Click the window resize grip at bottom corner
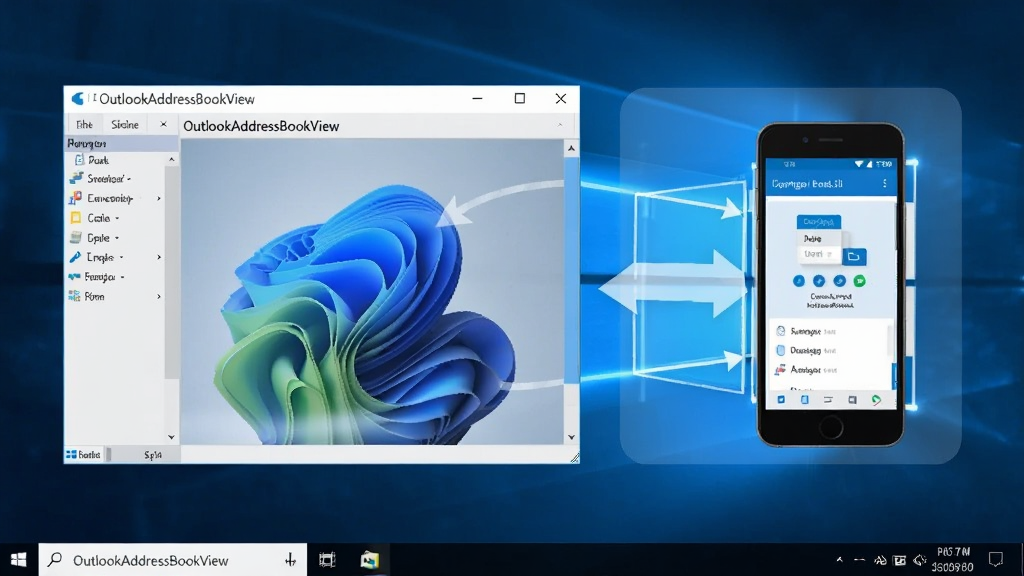Viewport: 1024px width, 576px height. click(x=575, y=458)
